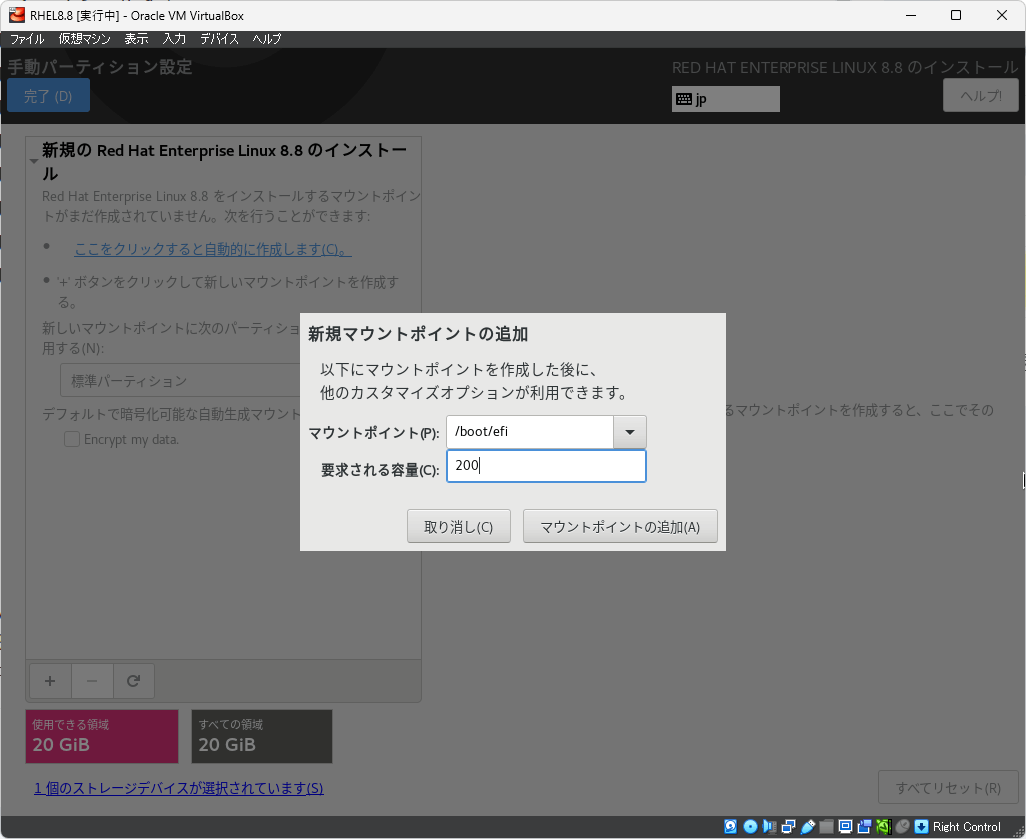The image size is (1026, 839).
Task: Open the 表示 menu
Action: click(136, 39)
